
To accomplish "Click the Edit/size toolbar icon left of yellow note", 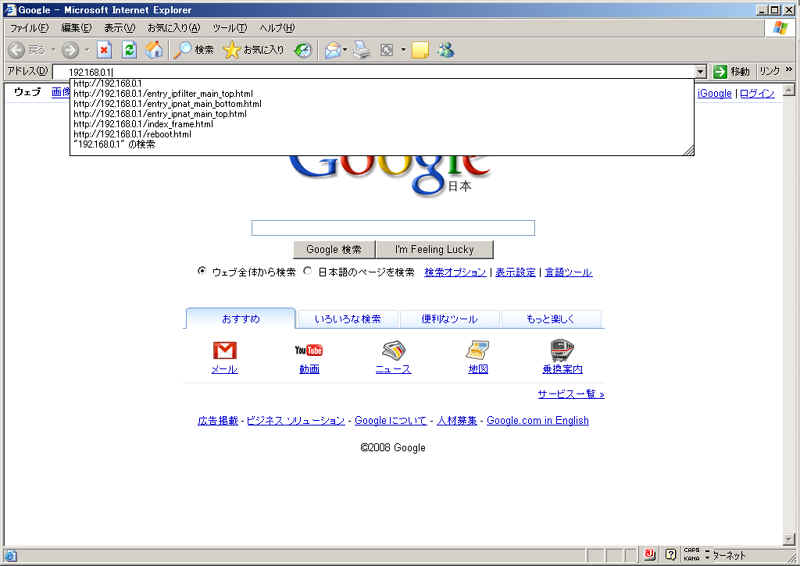I will coord(387,50).
